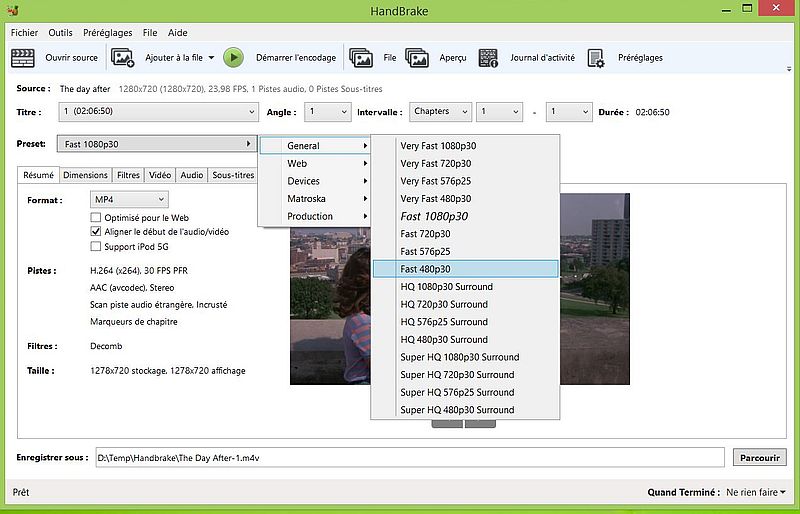Open the File queue icon in toolbar
The width and height of the screenshot is (800, 514).
coord(361,58)
